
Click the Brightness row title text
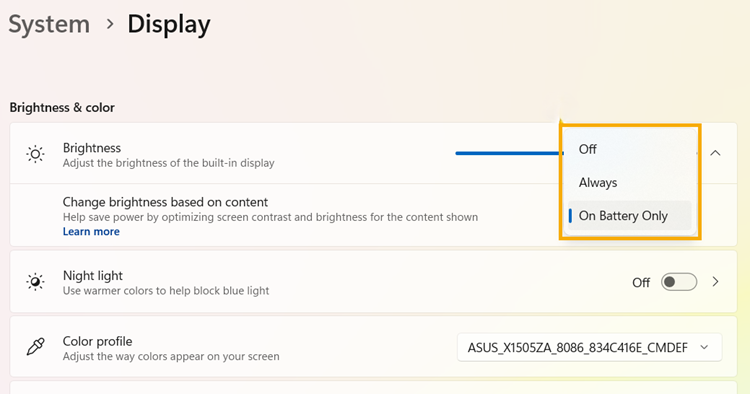click(x=92, y=148)
